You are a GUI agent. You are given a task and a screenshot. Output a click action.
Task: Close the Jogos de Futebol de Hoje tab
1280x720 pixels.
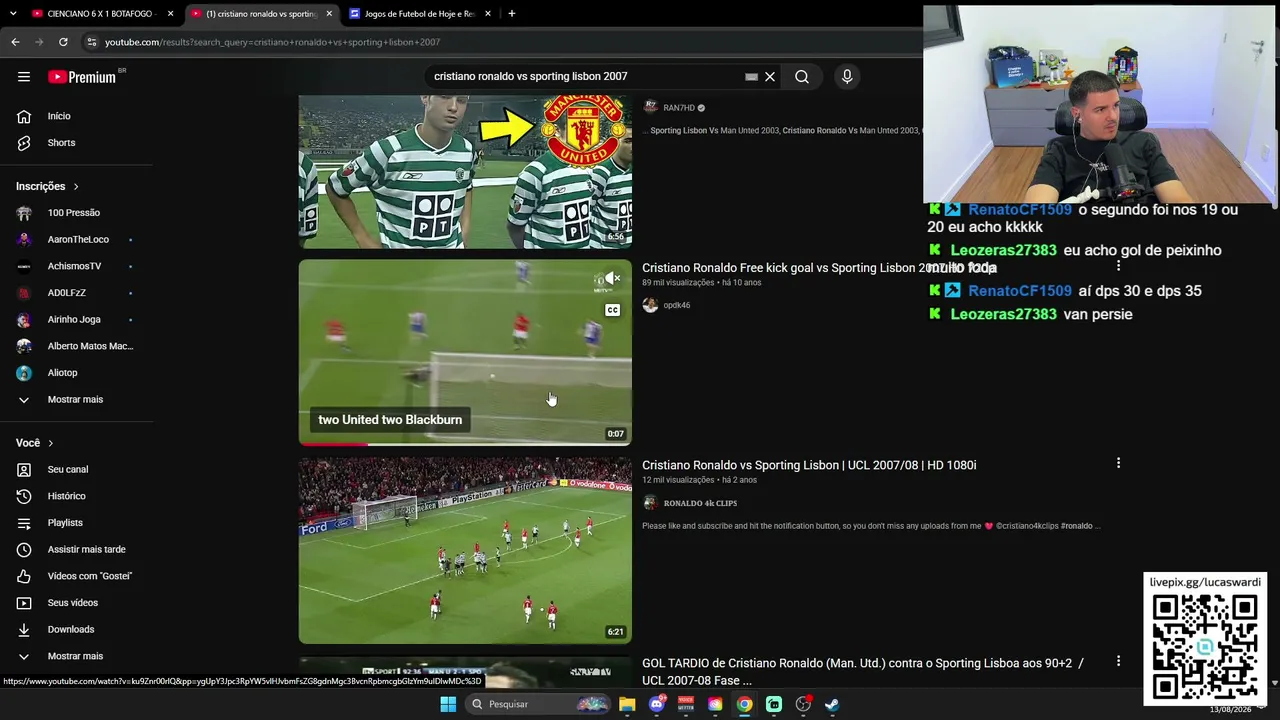pos(488,14)
